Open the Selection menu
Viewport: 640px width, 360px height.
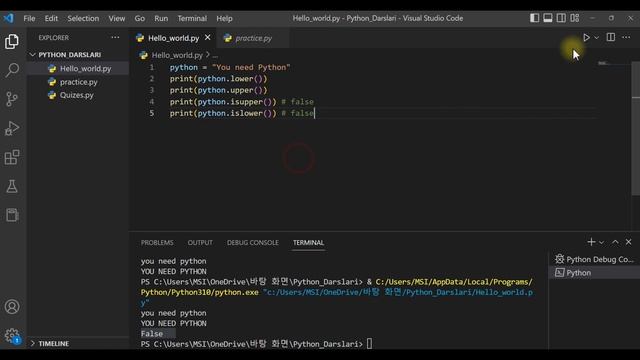pyautogui.click(x=83, y=18)
